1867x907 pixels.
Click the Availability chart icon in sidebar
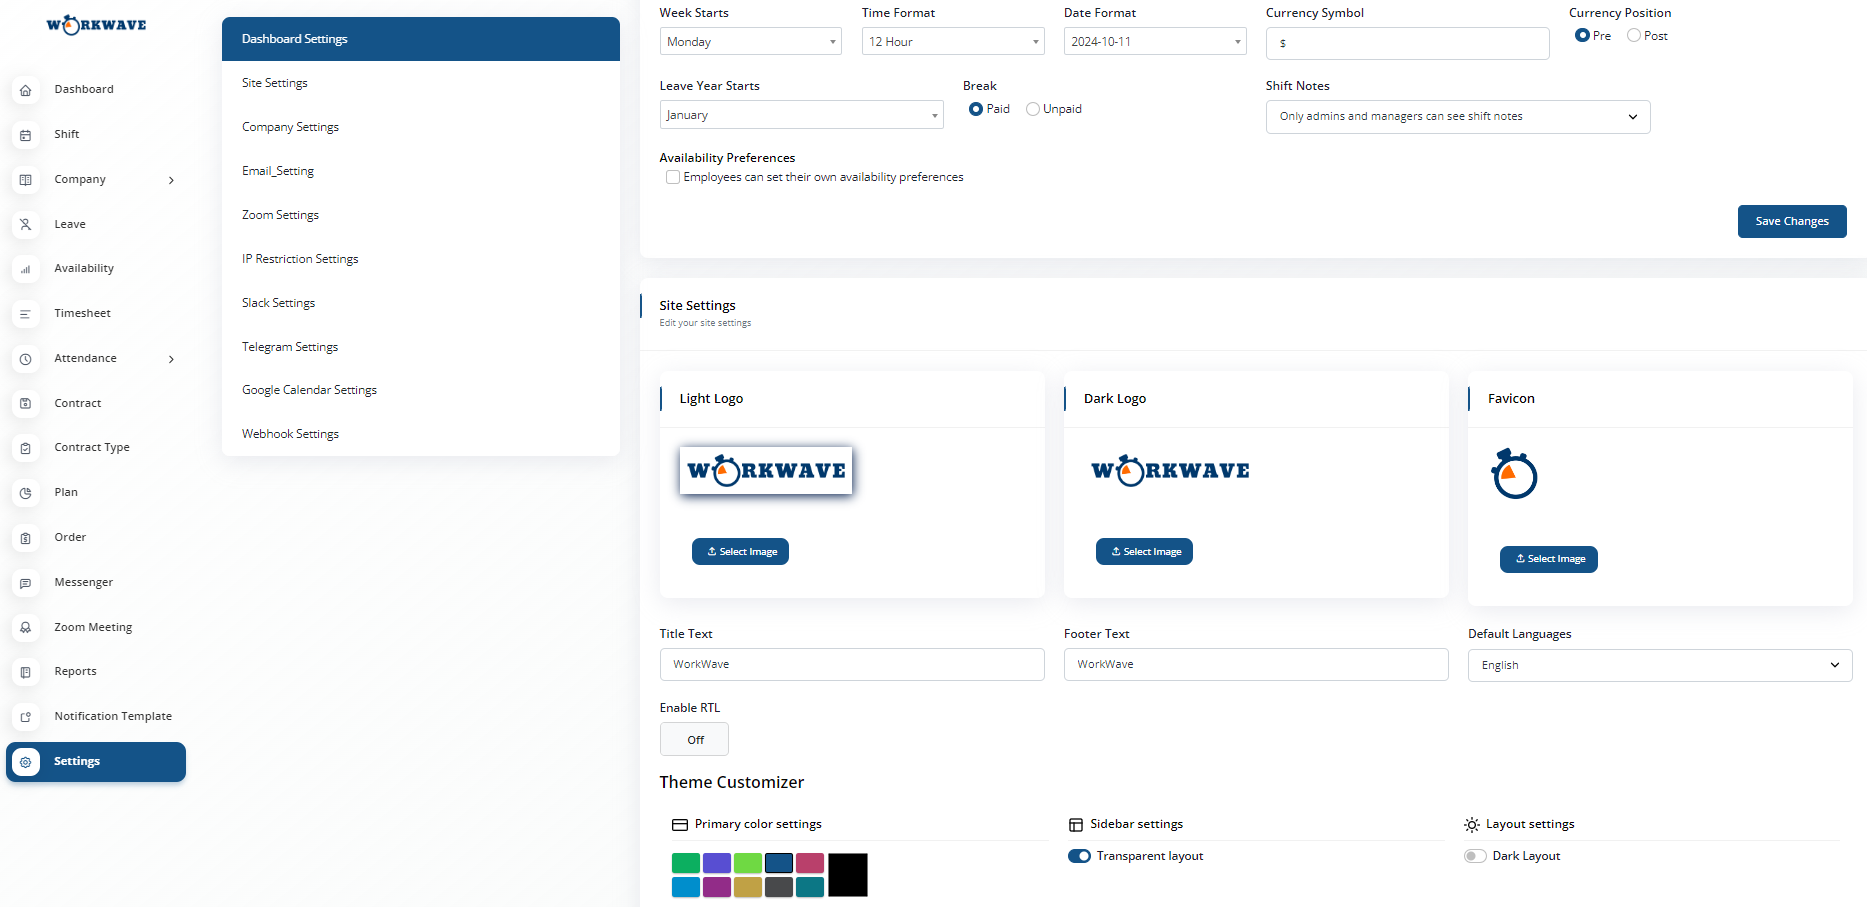click(x=26, y=269)
